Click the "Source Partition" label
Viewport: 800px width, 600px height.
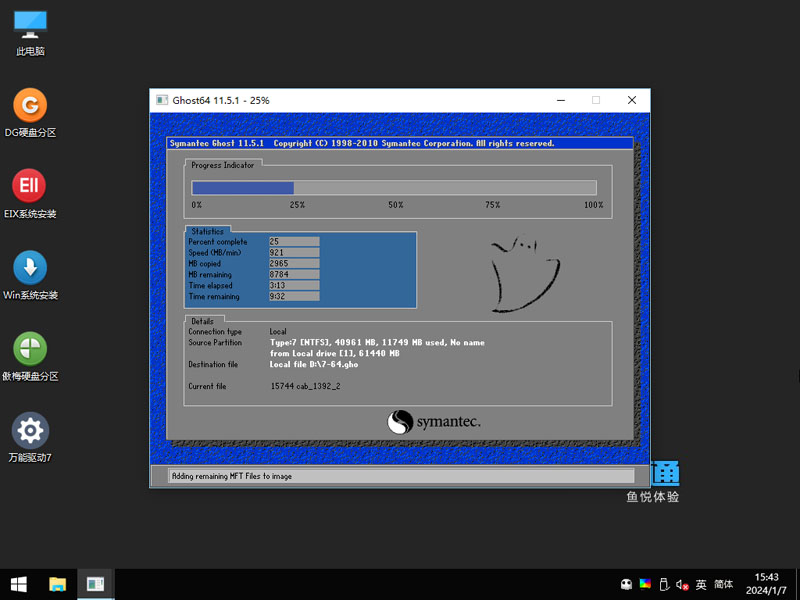coord(215,342)
